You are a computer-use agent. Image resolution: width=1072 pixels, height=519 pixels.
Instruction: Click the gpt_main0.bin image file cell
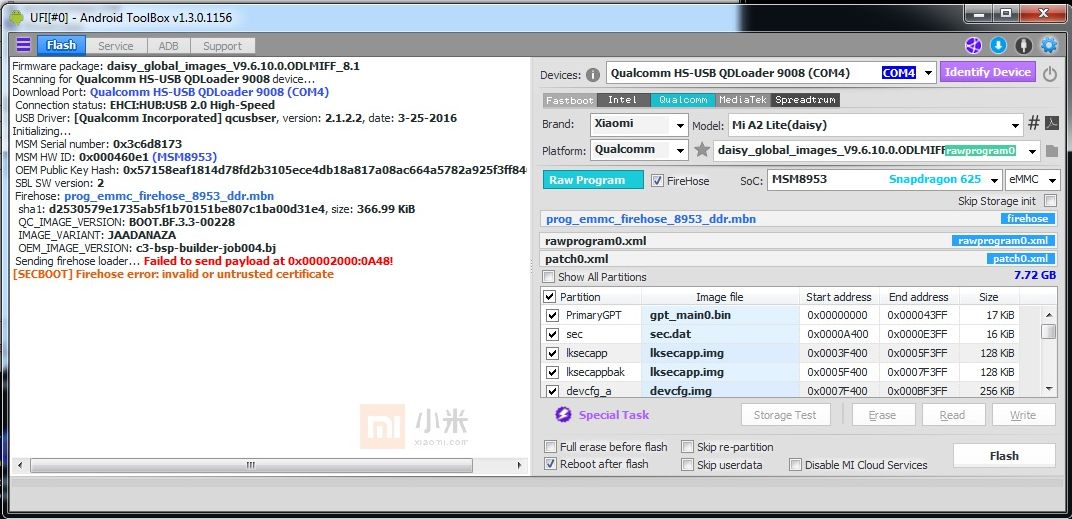pyautogui.click(x=720, y=315)
